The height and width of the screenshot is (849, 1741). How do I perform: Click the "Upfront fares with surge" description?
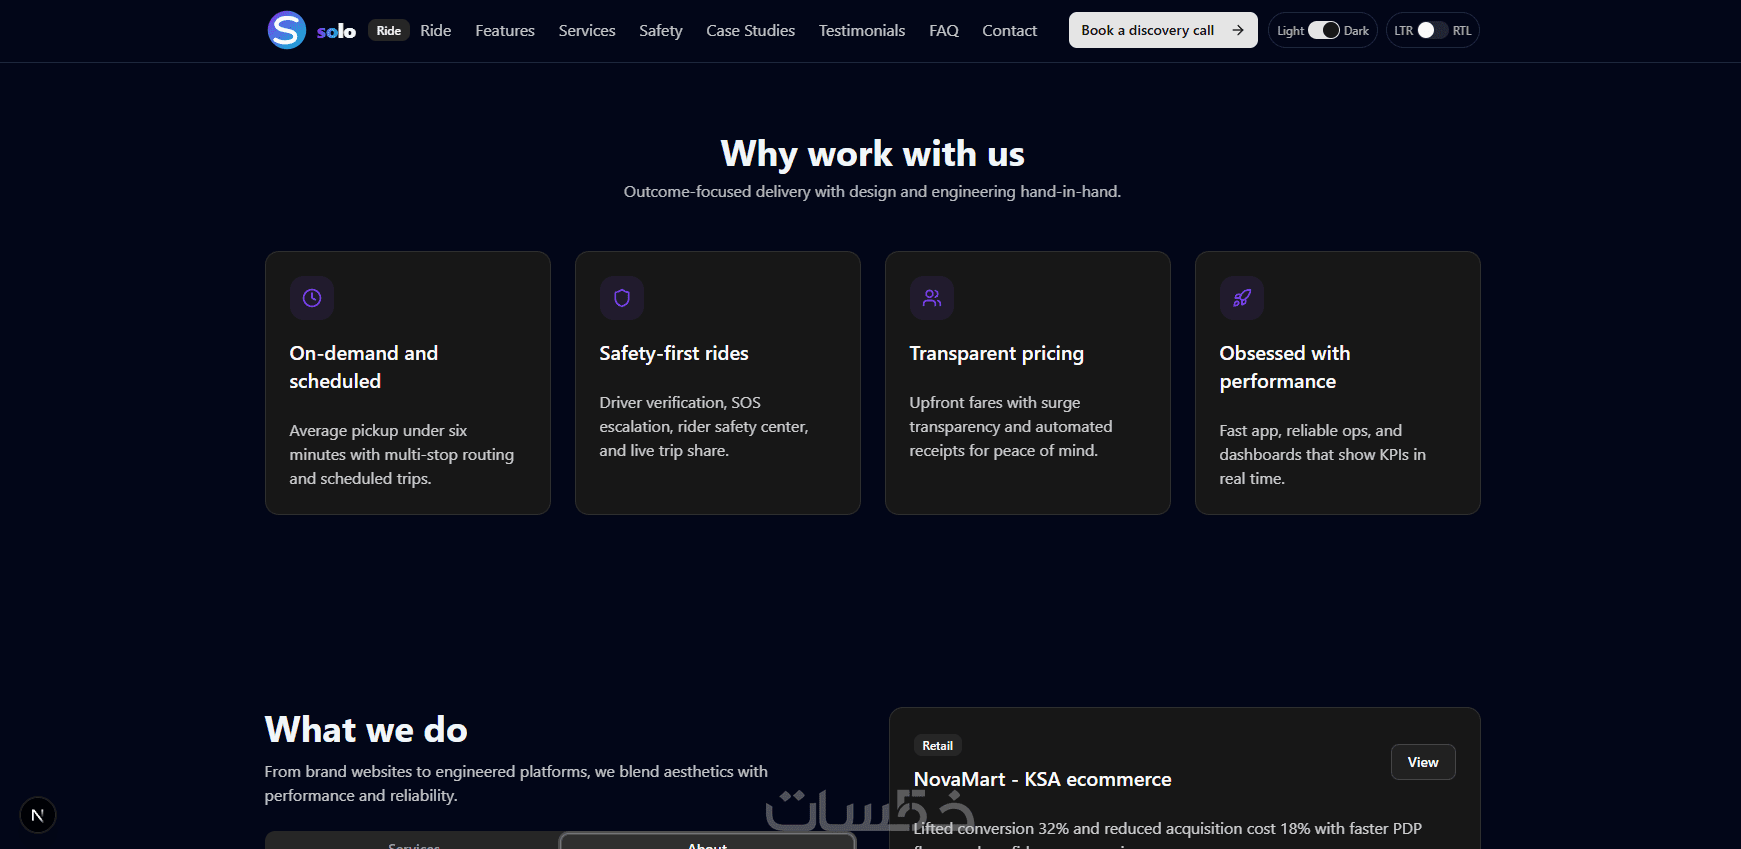tap(1011, 426)
